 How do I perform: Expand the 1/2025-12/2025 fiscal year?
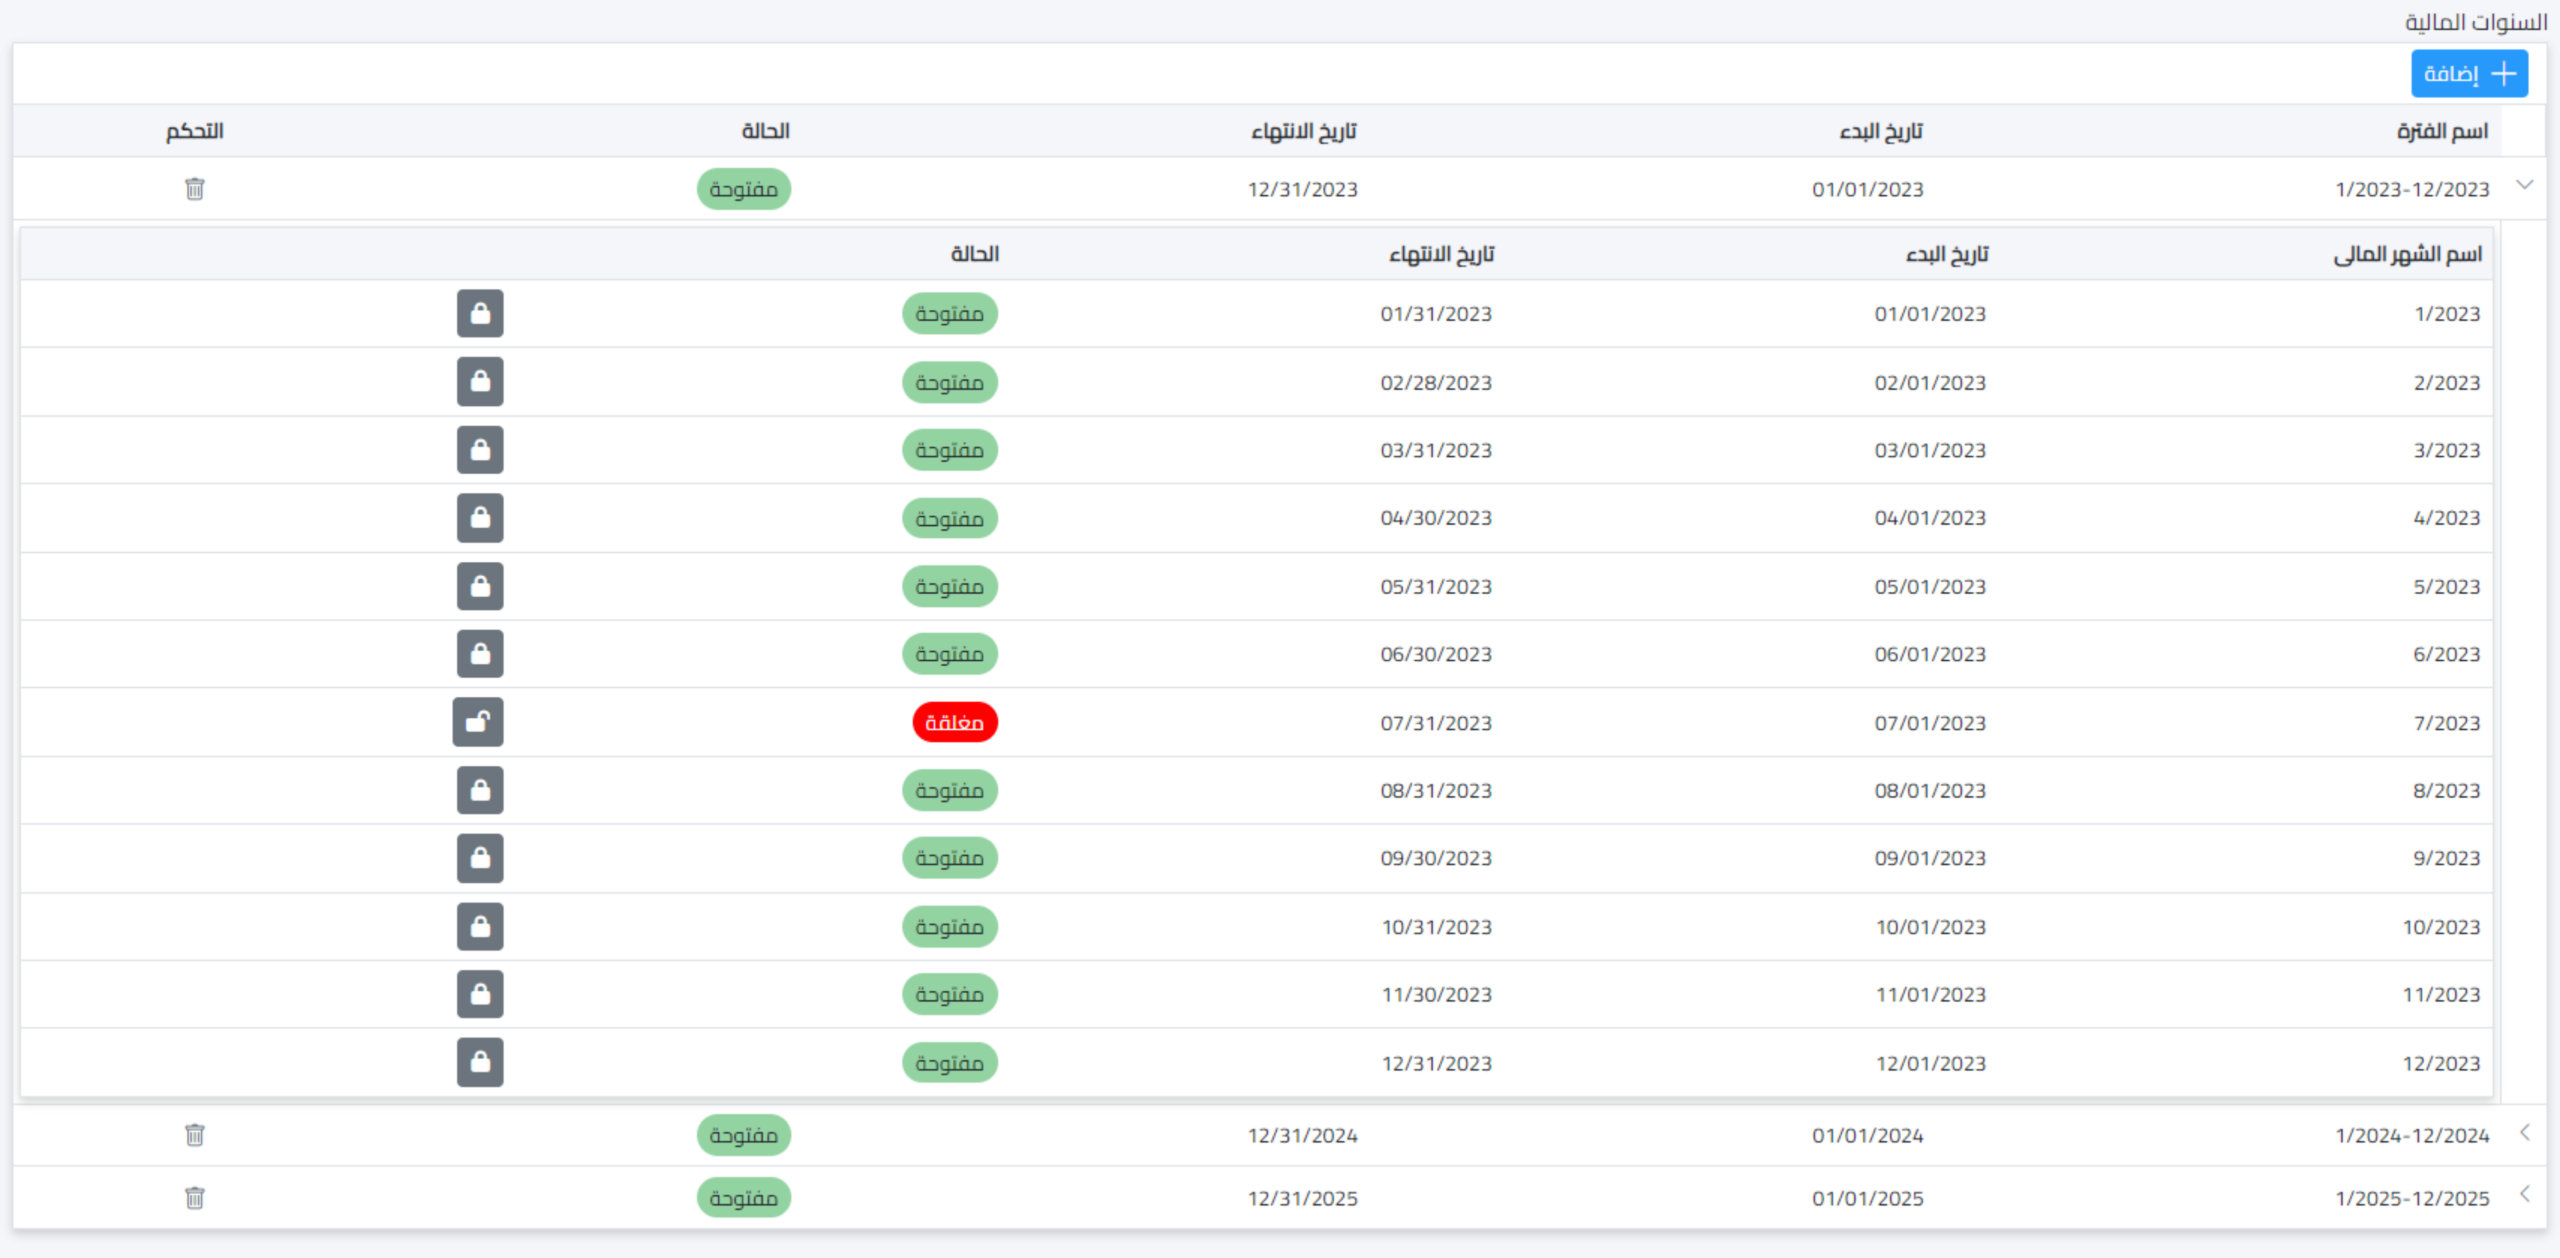[x=2527, y=1197]
